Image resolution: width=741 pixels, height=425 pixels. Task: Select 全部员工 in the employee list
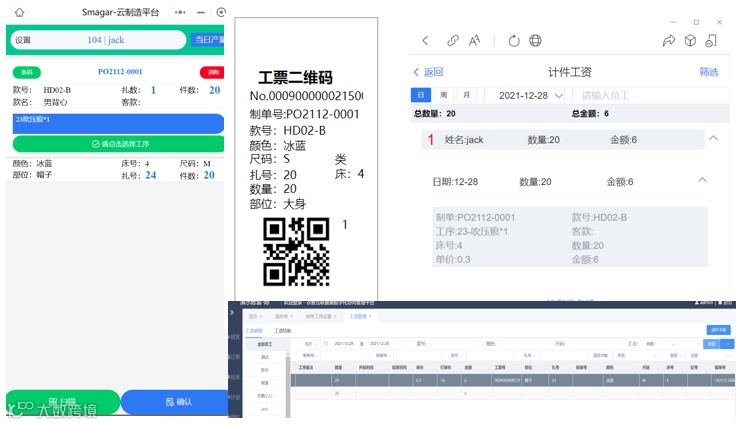pos(265,344)
